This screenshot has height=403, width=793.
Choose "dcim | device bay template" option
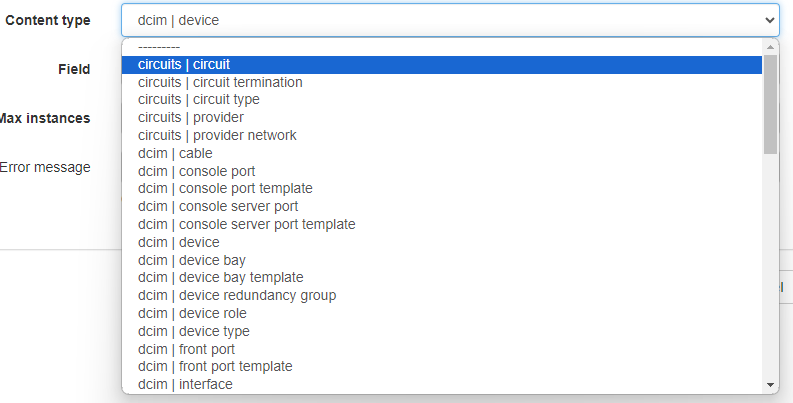[220, 277]
